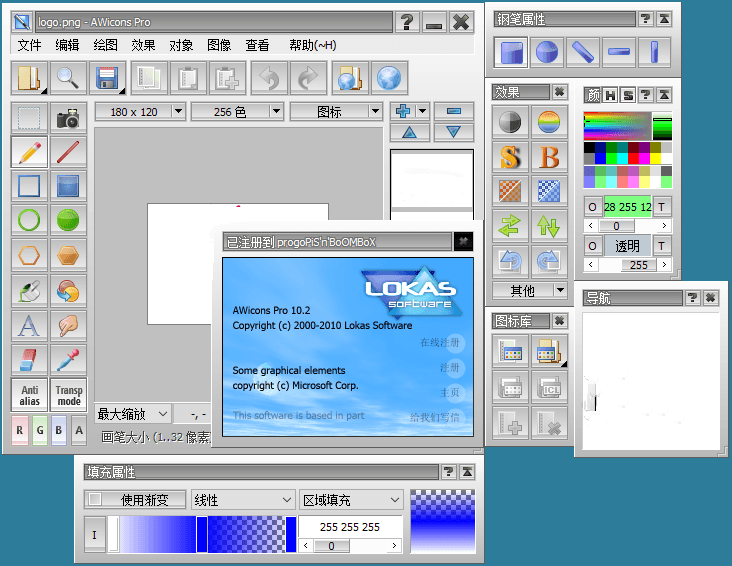Image resolution: width=732 pixels, height=566 pixels.
Task: Select the camera capture tool
Action: click(68, 118)
